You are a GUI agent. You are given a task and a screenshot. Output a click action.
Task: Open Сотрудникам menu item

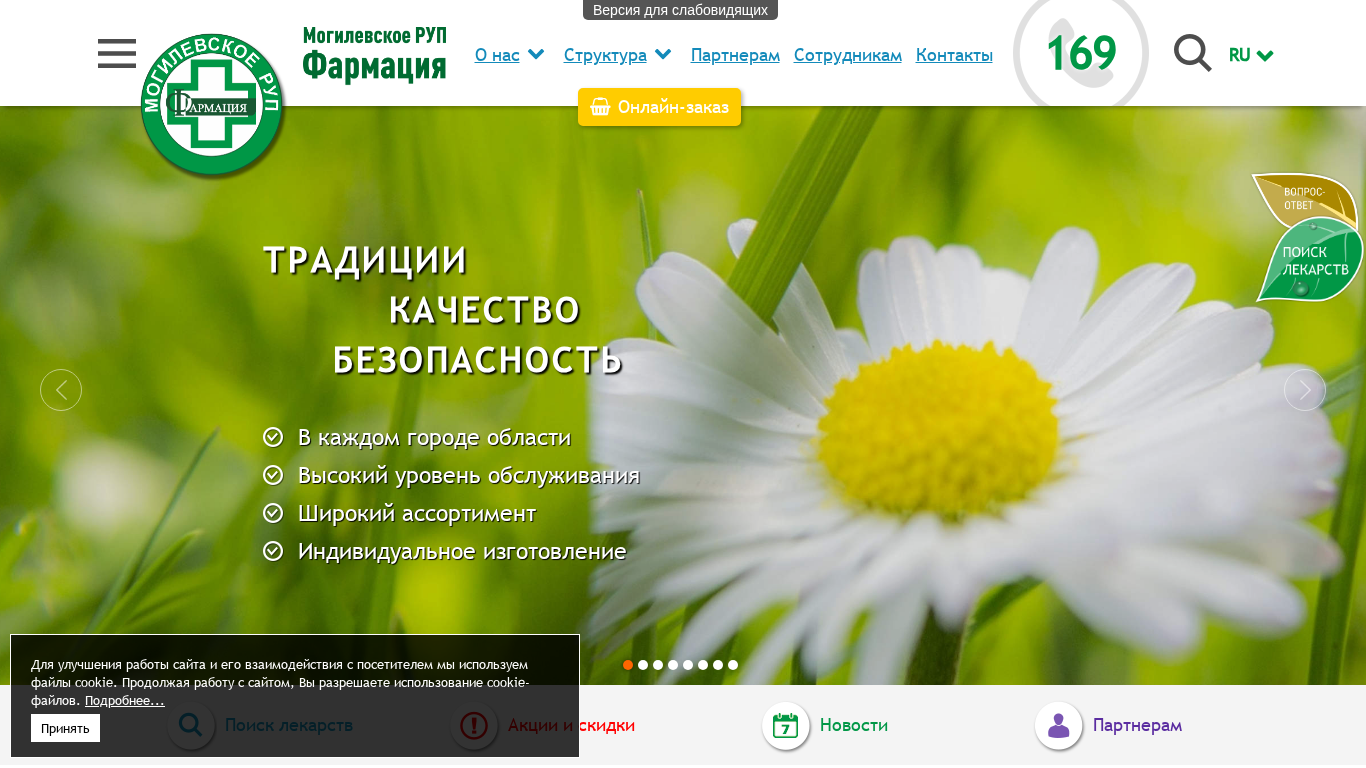pos(848,55)
